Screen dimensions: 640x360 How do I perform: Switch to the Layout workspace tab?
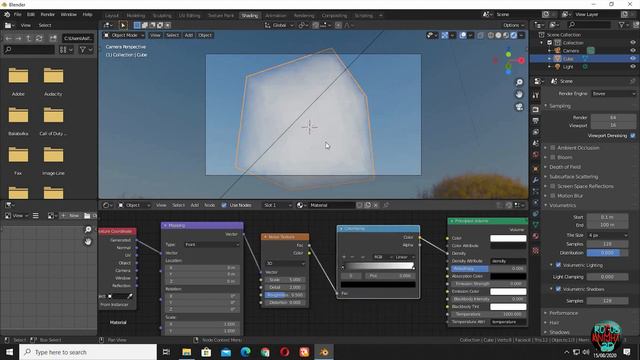pyautogui.click(x=111, y=16)
